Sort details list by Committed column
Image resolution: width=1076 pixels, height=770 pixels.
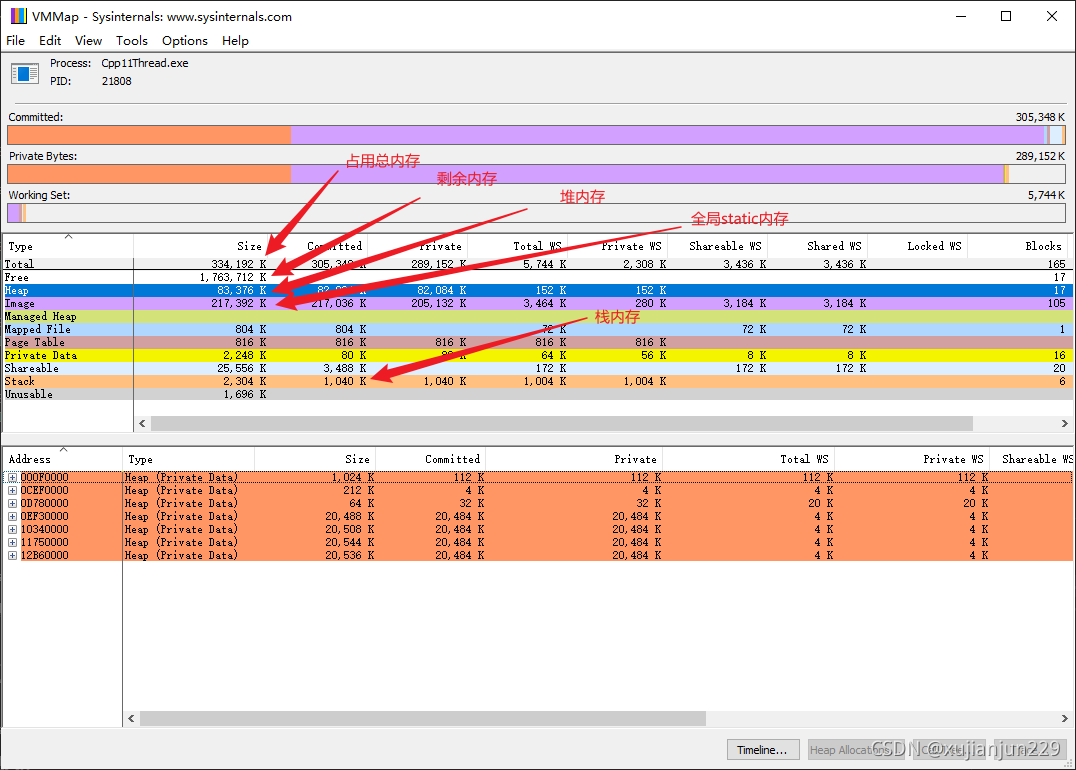pyautogui.click(x=430, y=459)
